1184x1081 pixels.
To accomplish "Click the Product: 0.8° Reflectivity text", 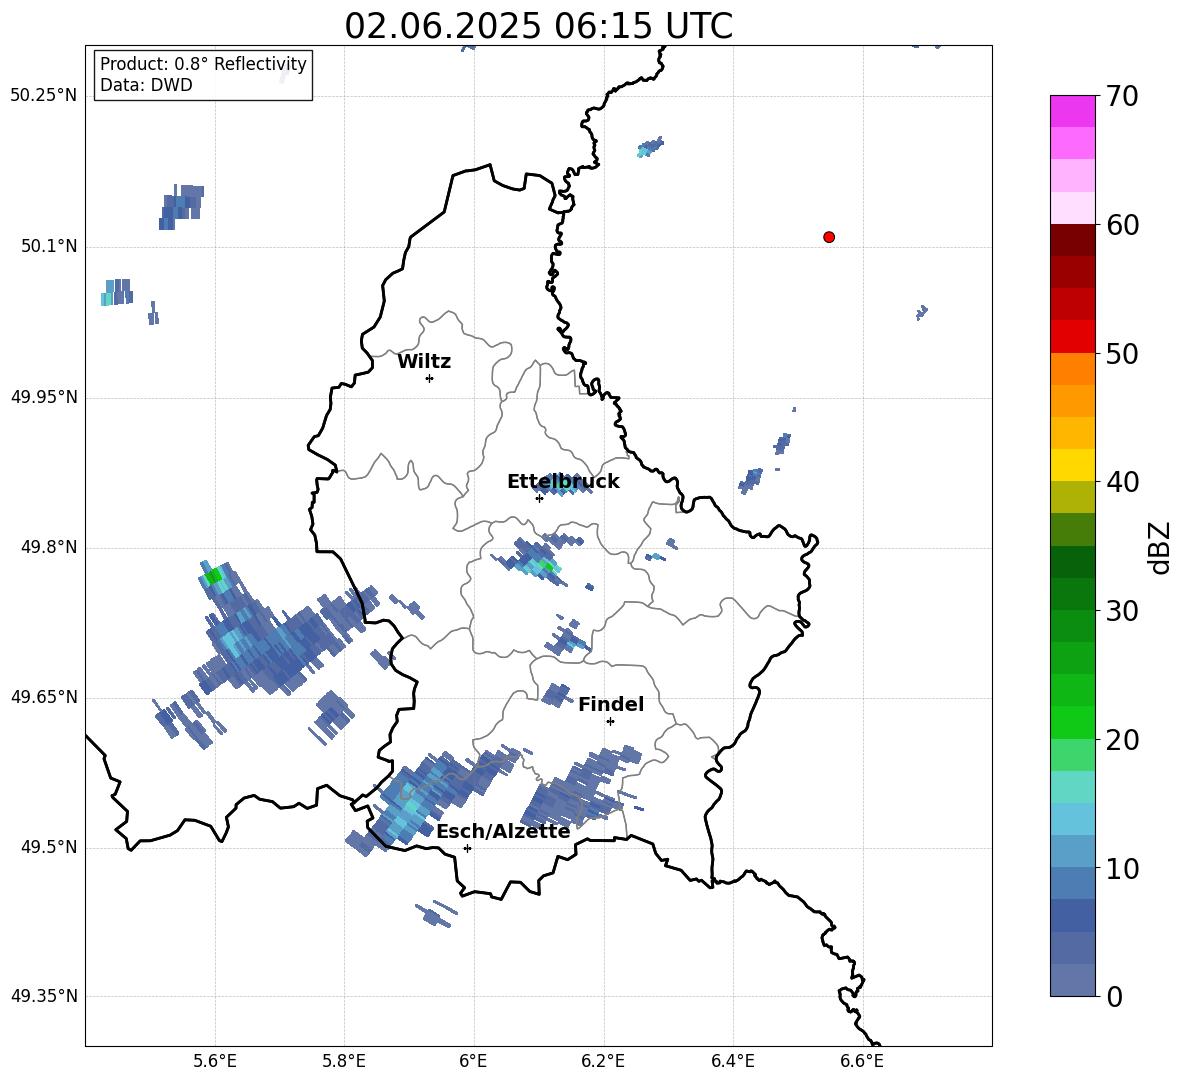I will [203, 63].
